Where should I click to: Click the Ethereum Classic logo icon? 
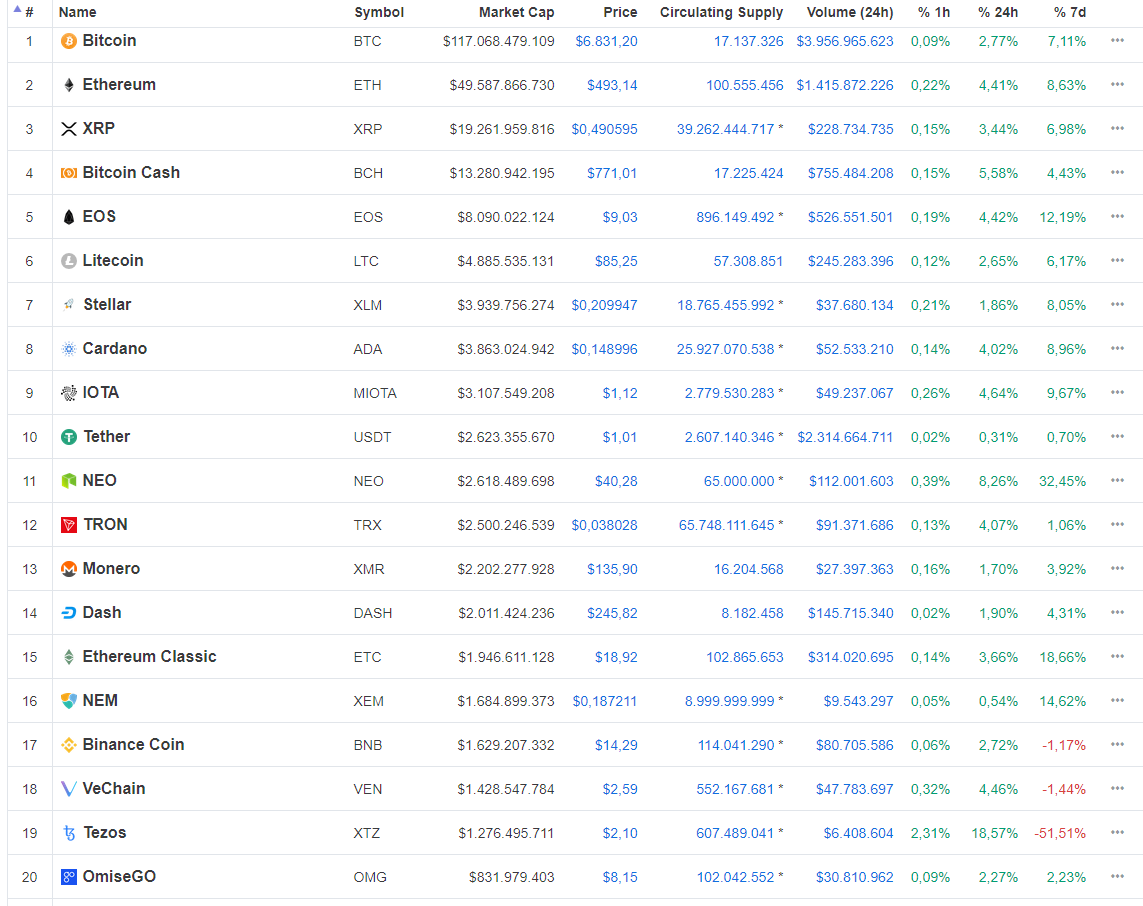(x=69, y=657)
